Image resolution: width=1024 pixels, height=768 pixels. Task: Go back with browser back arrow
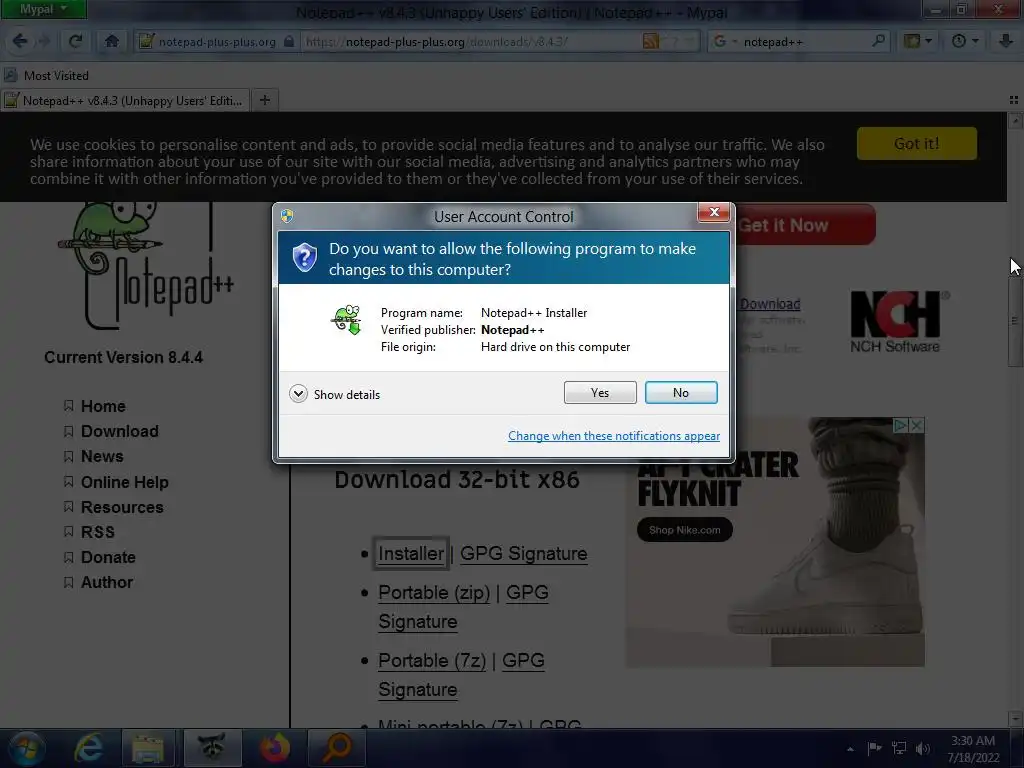(x=20, y=41)
